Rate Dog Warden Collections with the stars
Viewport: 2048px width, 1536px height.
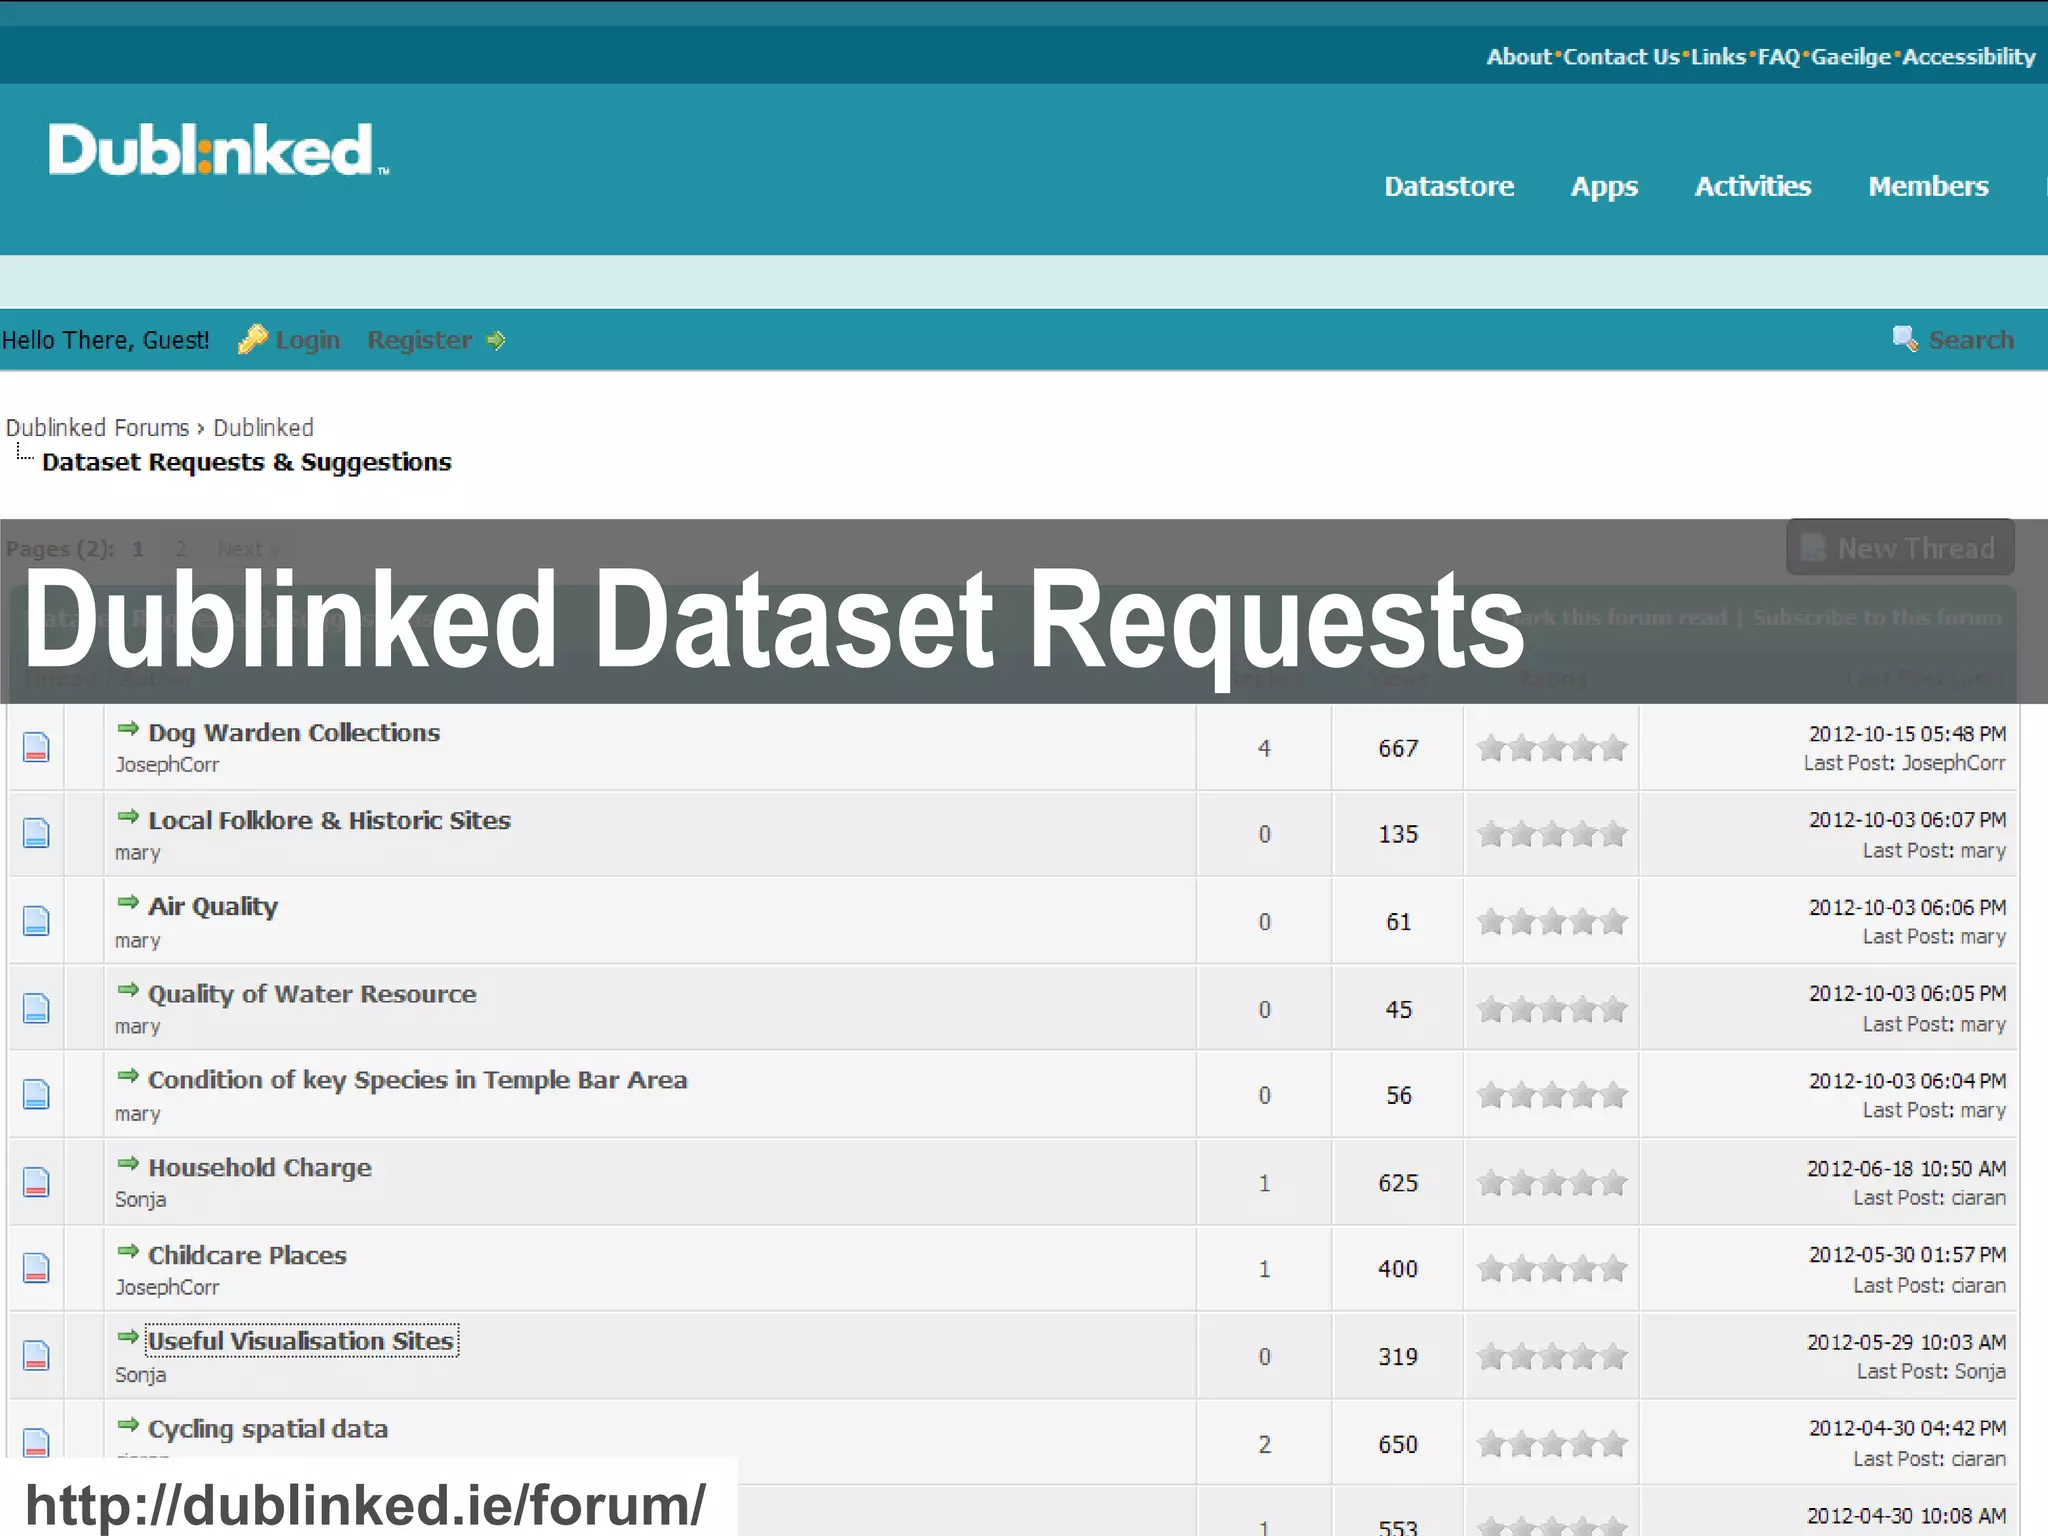[x=1552, y=748]
